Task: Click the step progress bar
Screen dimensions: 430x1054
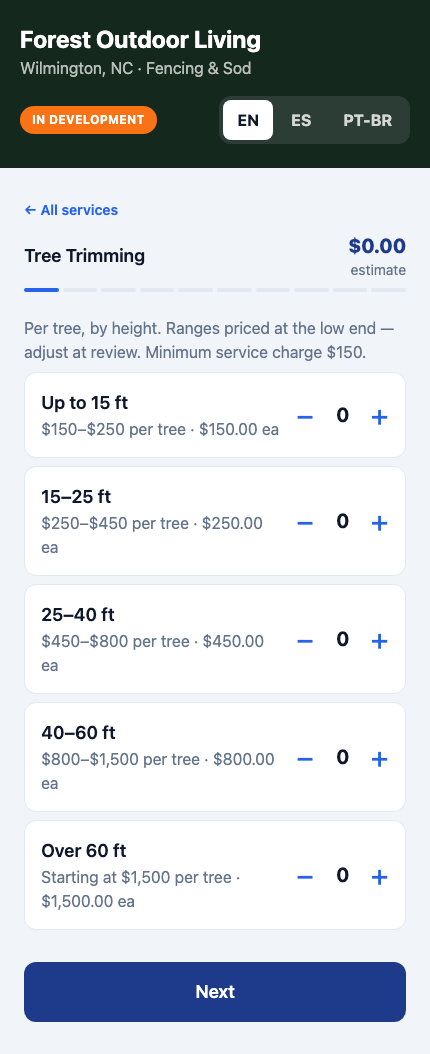Action: (215, 290)
